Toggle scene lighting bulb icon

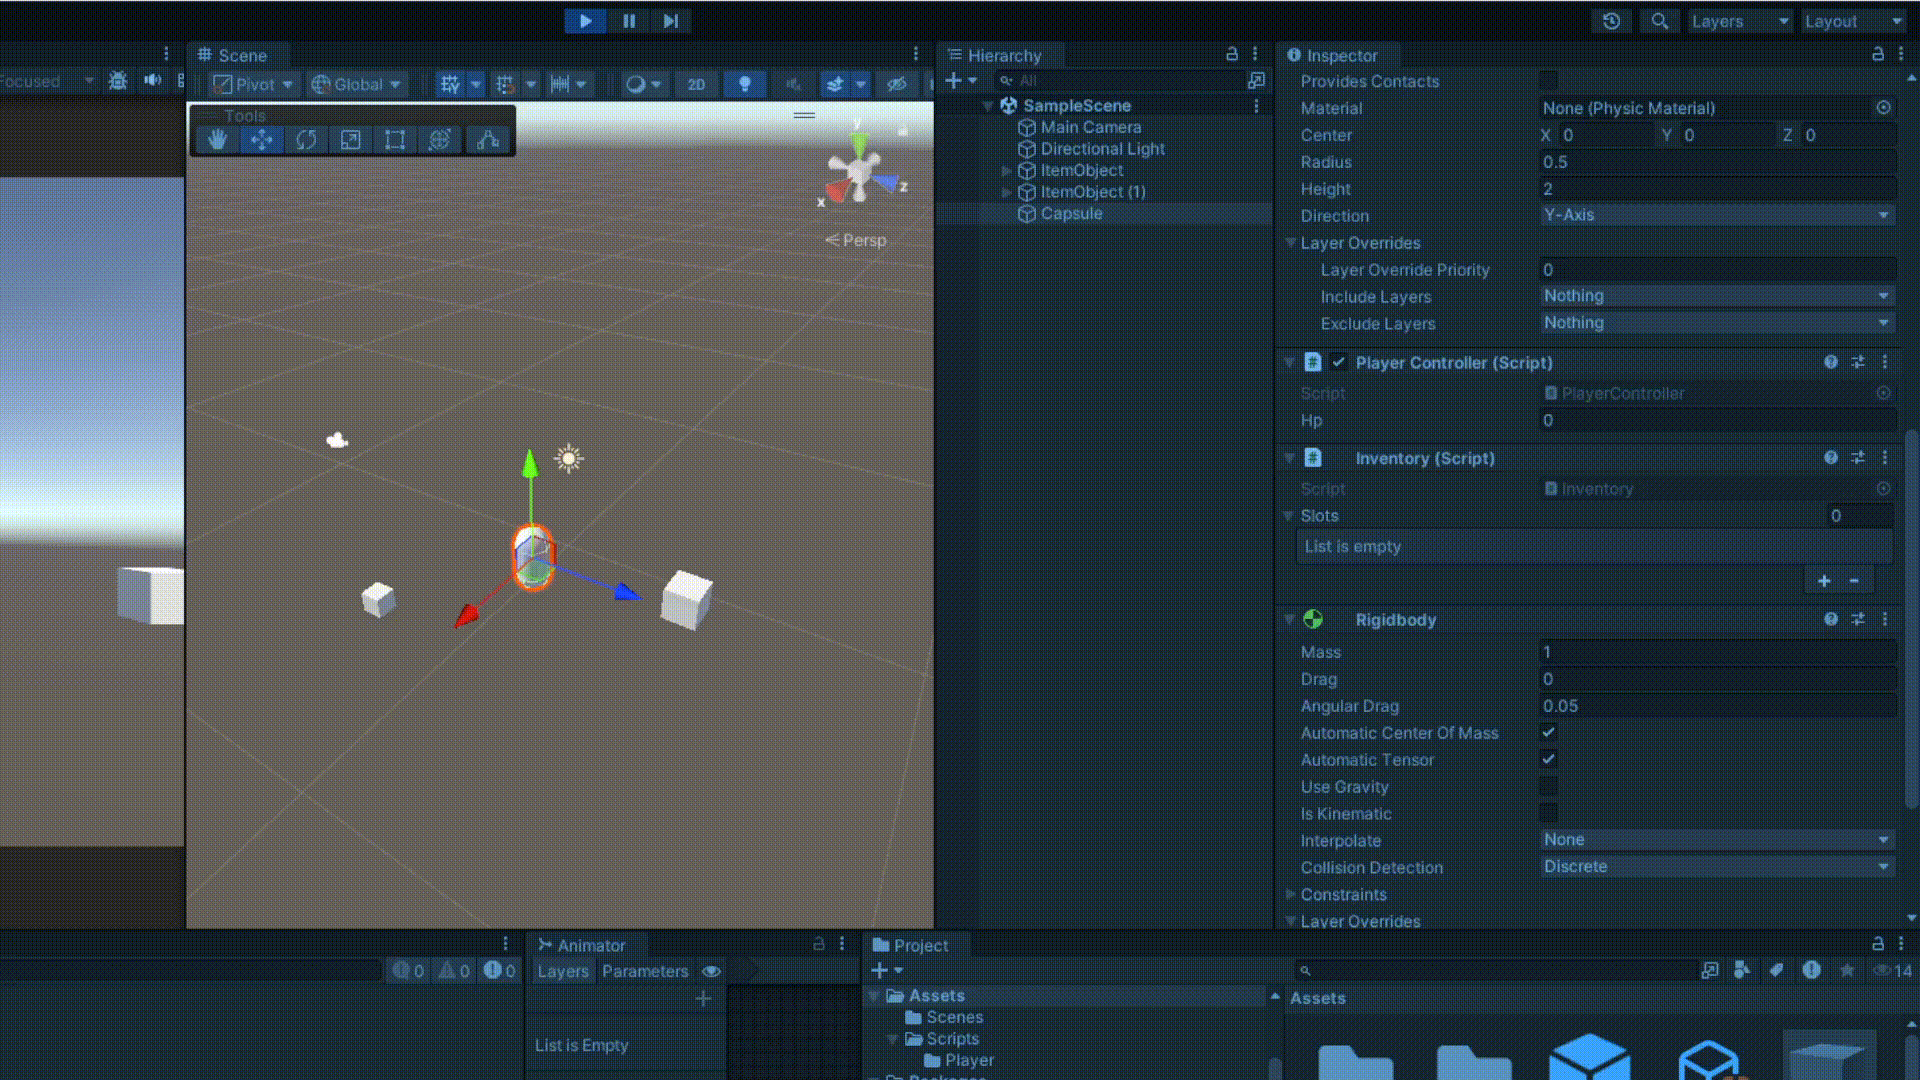pyautogui.click(x=744, y=84)
